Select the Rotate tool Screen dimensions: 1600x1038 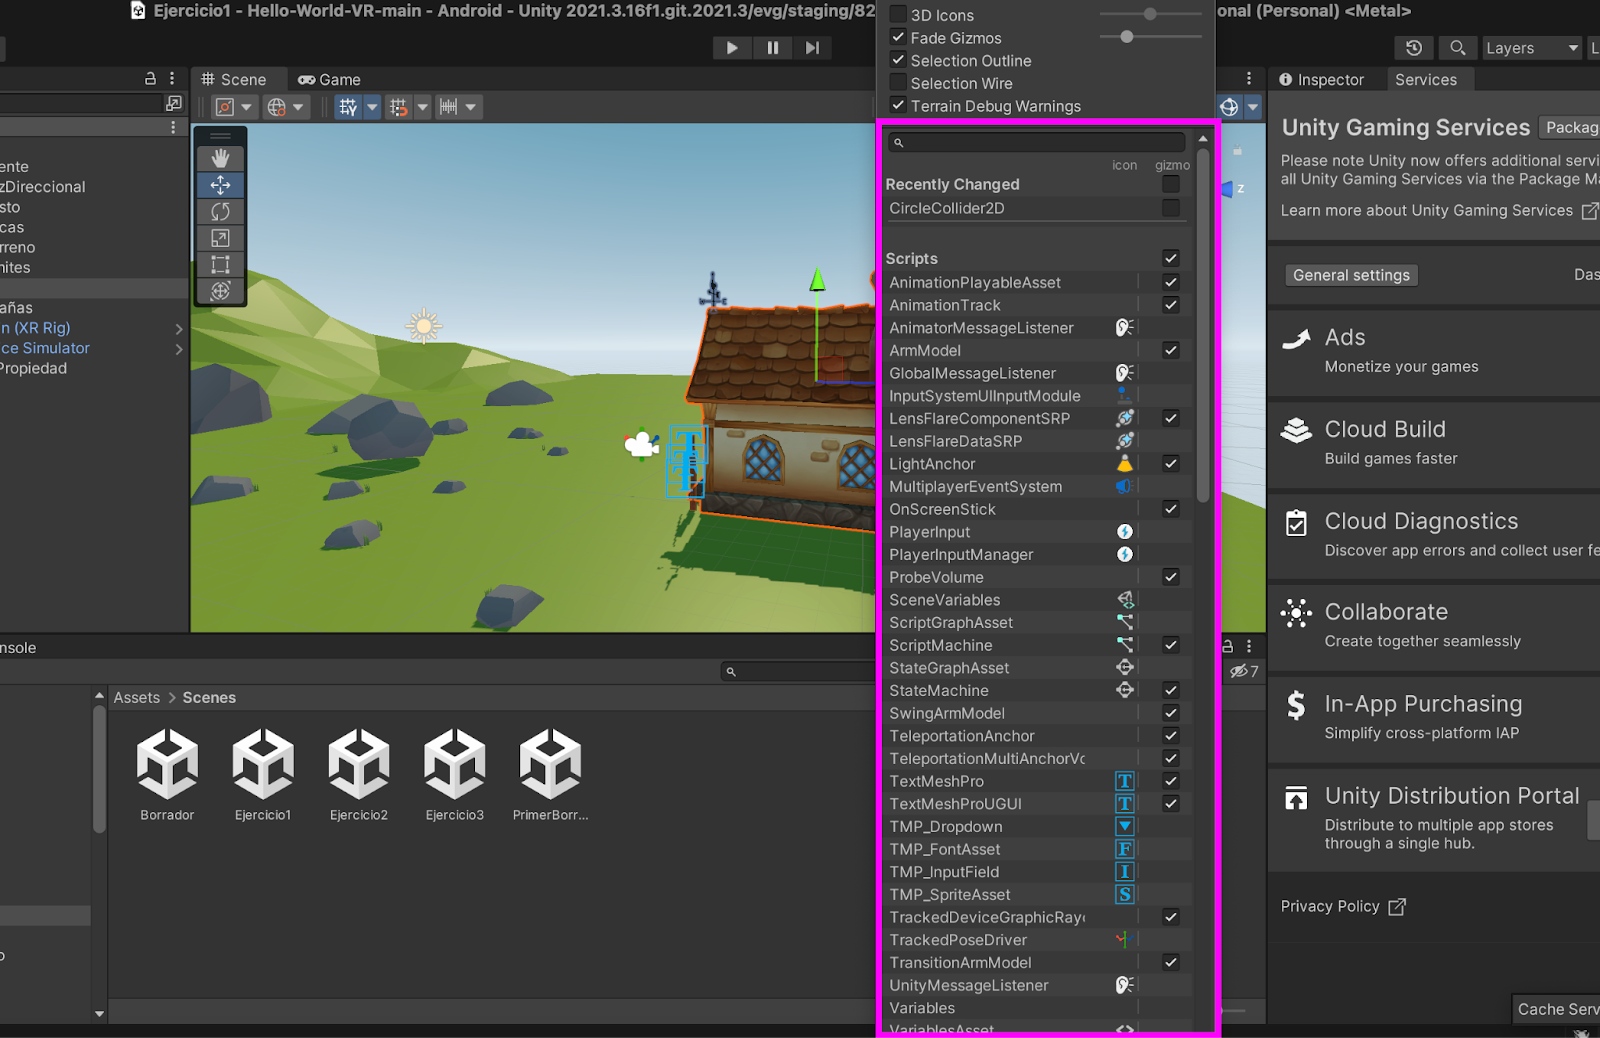pos(220,211)
